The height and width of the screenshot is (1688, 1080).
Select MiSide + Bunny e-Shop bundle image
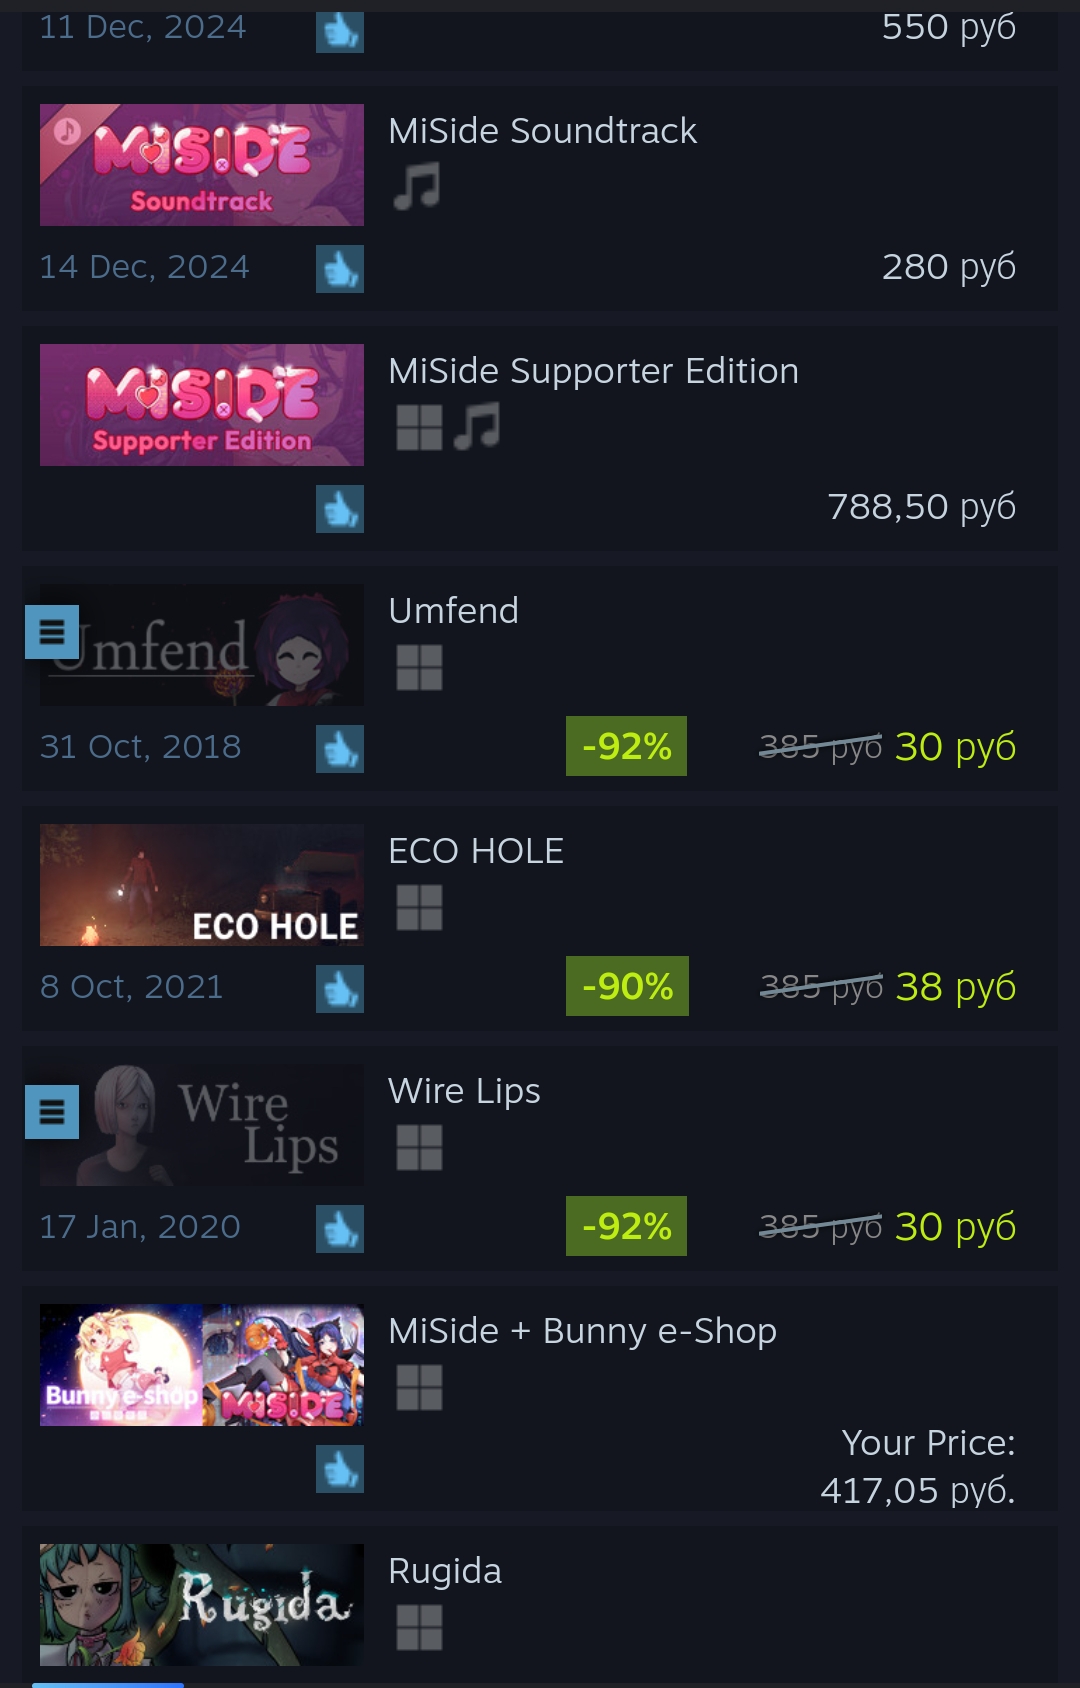click(202, 1365)
